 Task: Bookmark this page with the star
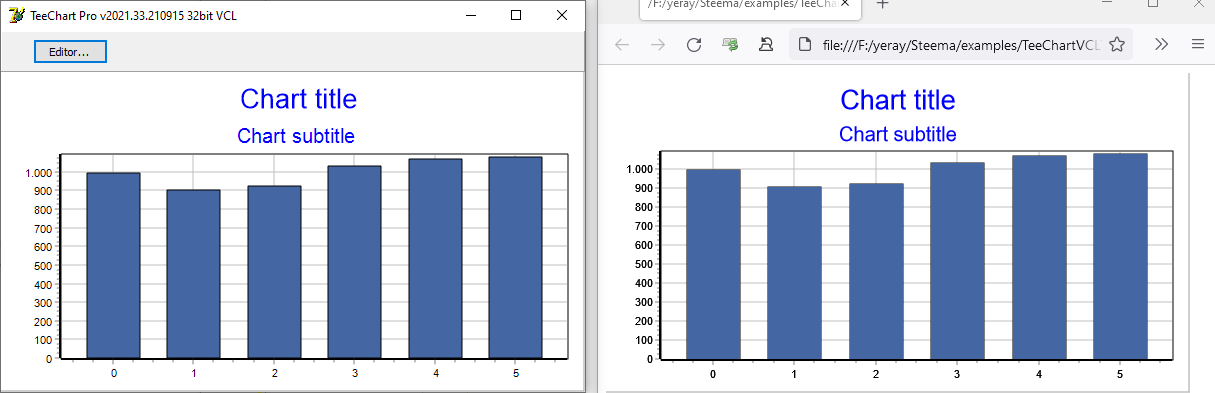click(x=1117, y=45)
